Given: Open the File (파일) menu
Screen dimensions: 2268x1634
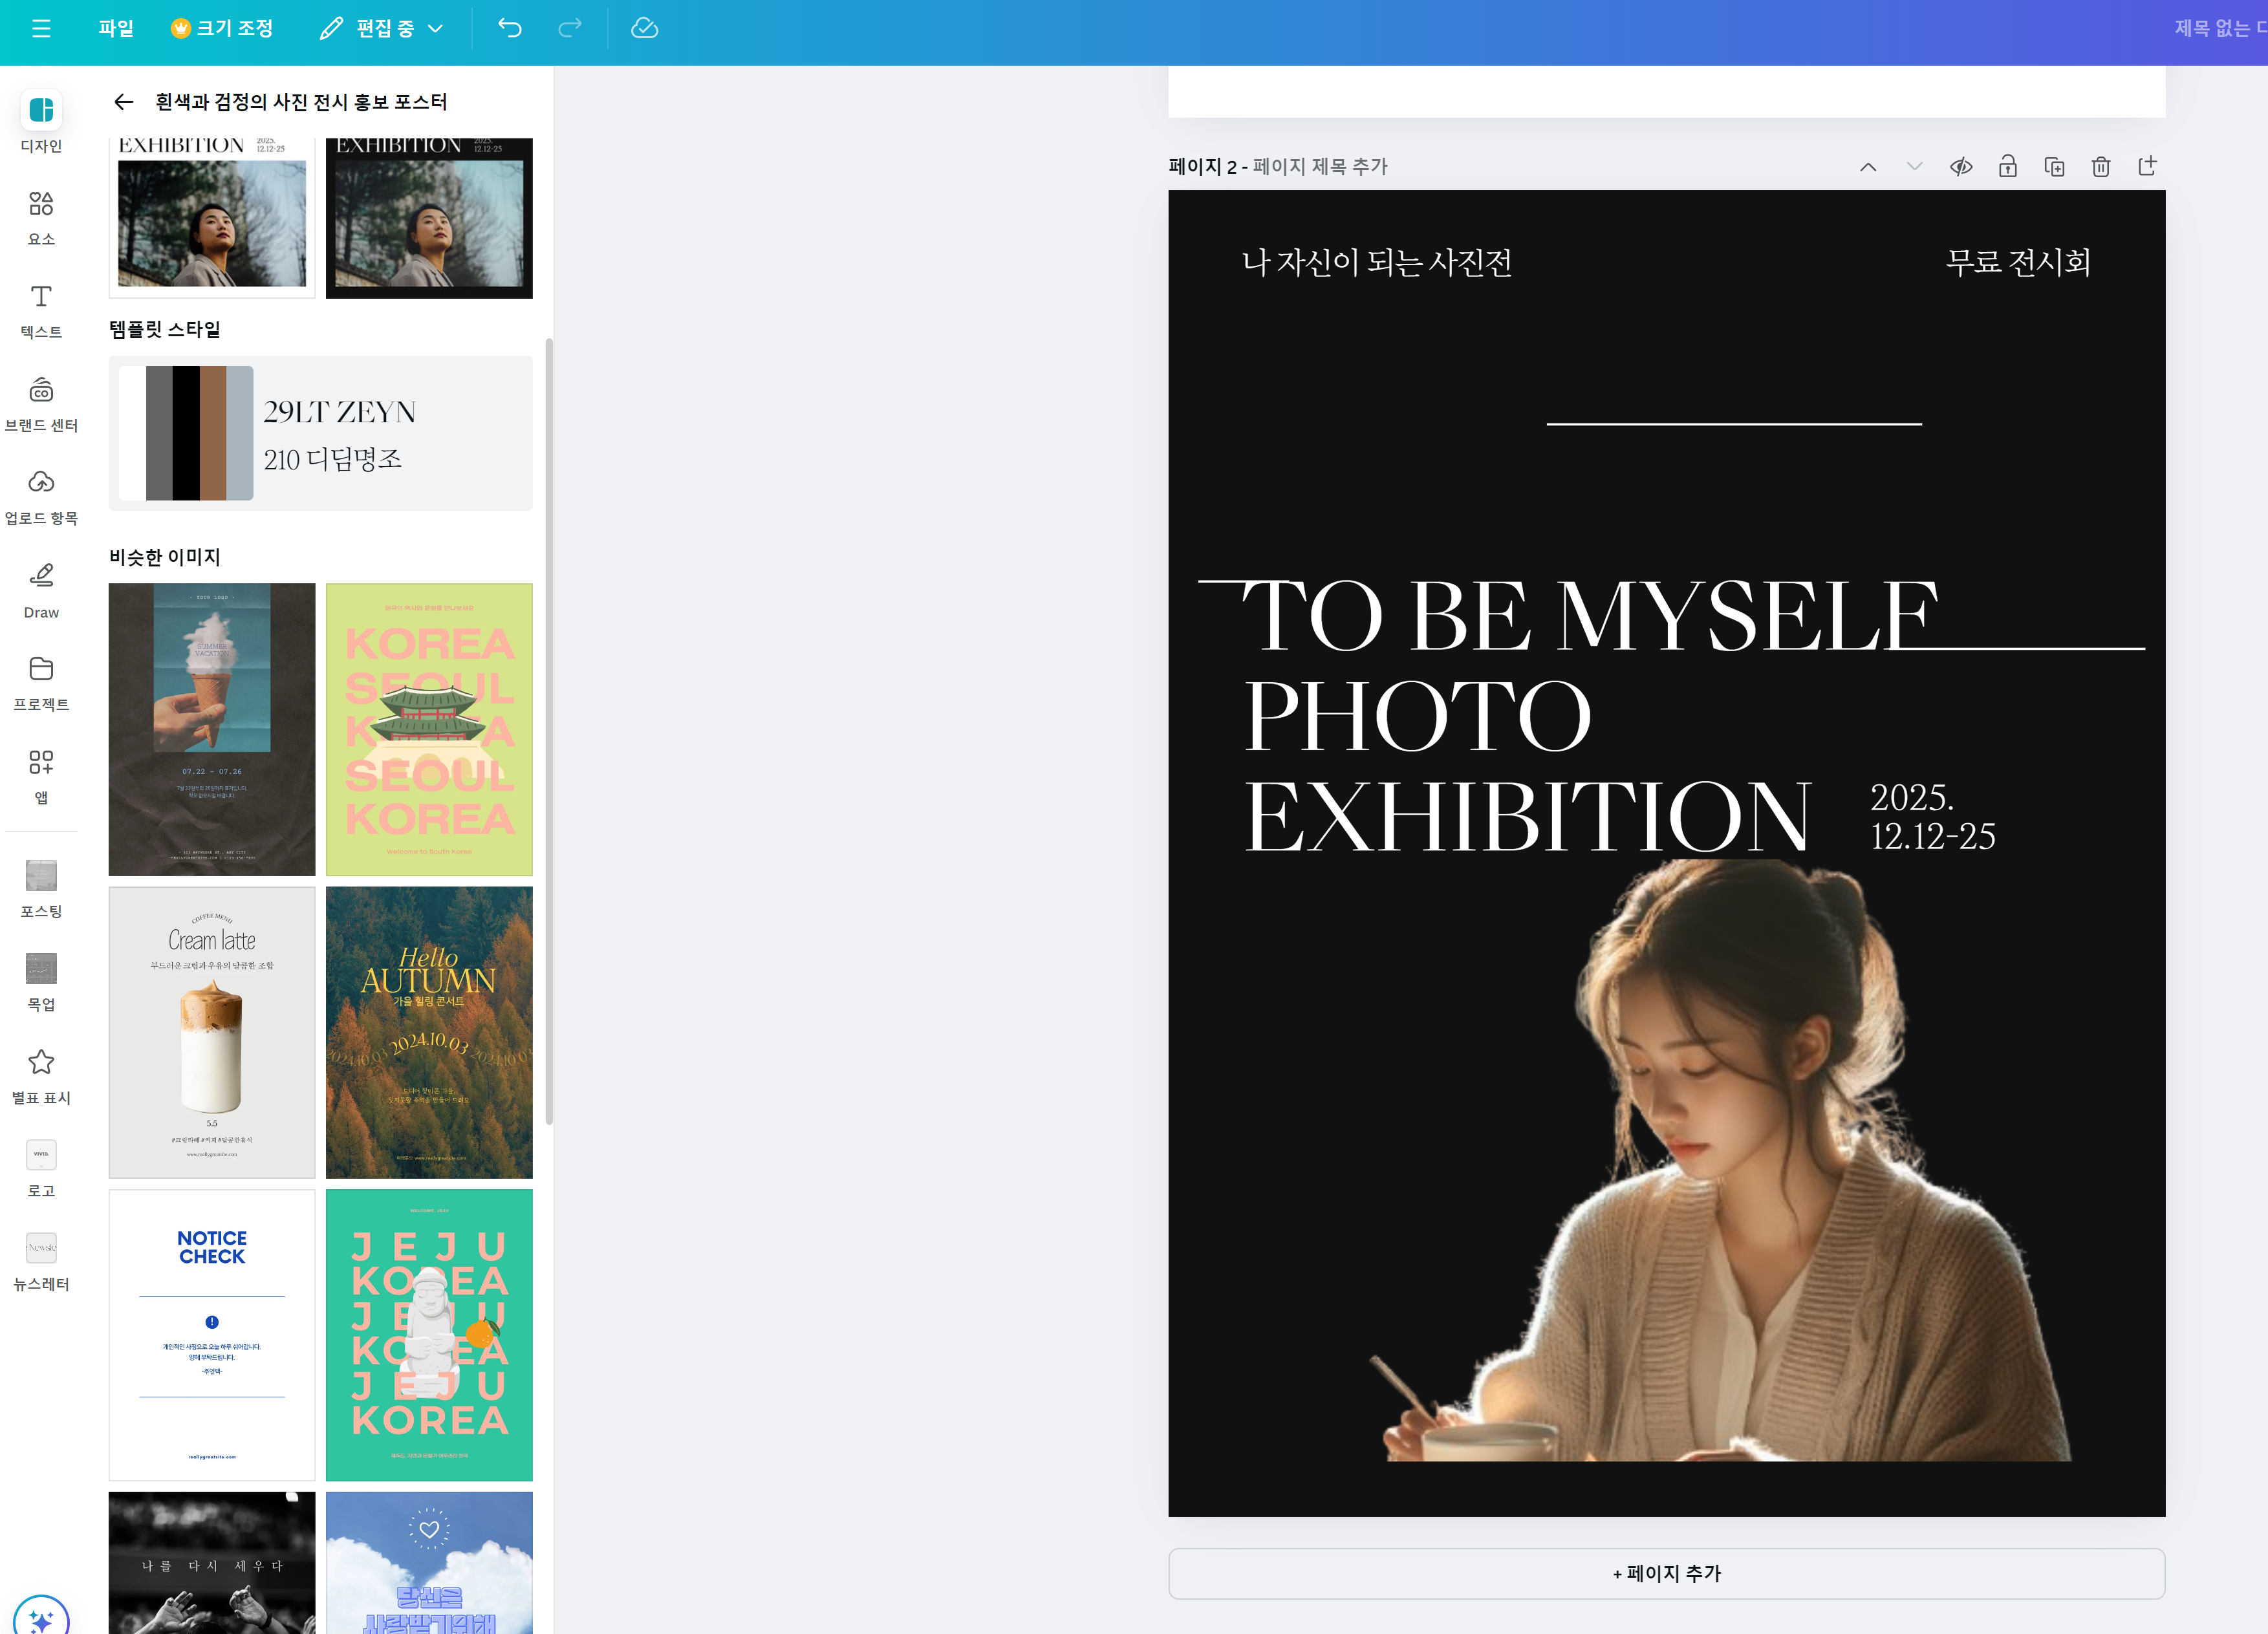Looking at the screenshot, I should pos(116,28).
